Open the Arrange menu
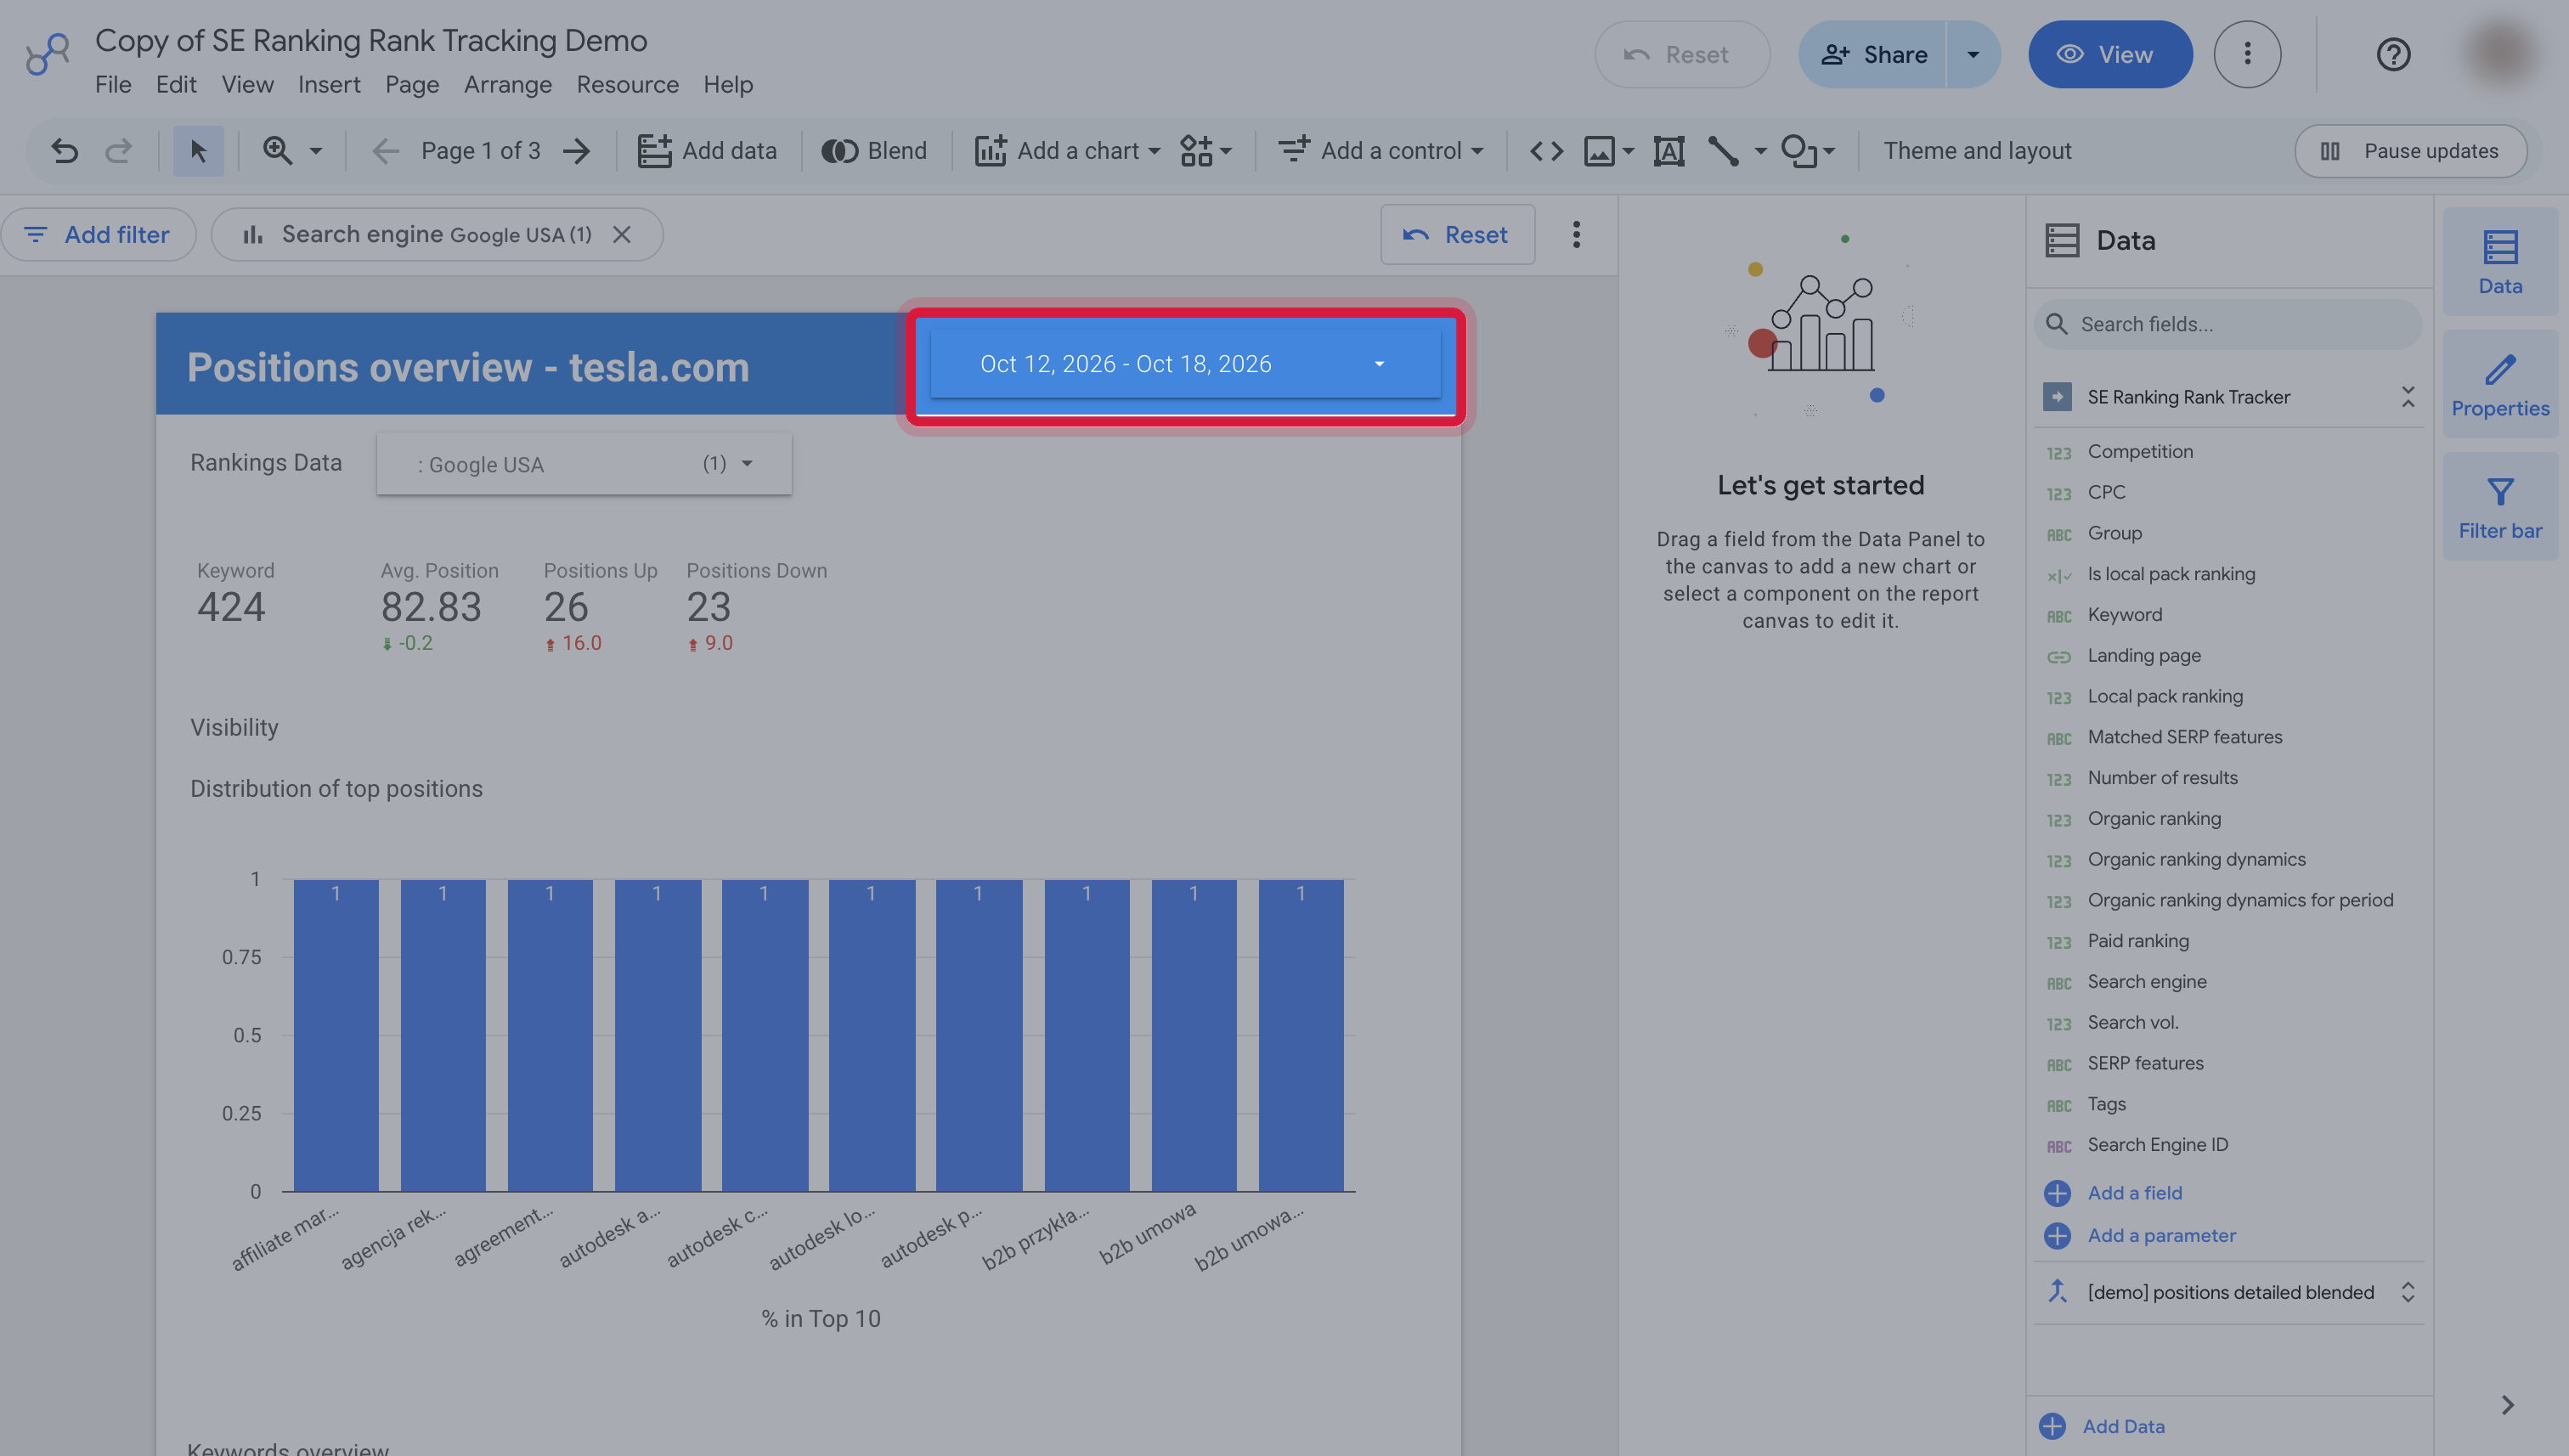Viewport: 2569px width, 1456px height. 507,85
